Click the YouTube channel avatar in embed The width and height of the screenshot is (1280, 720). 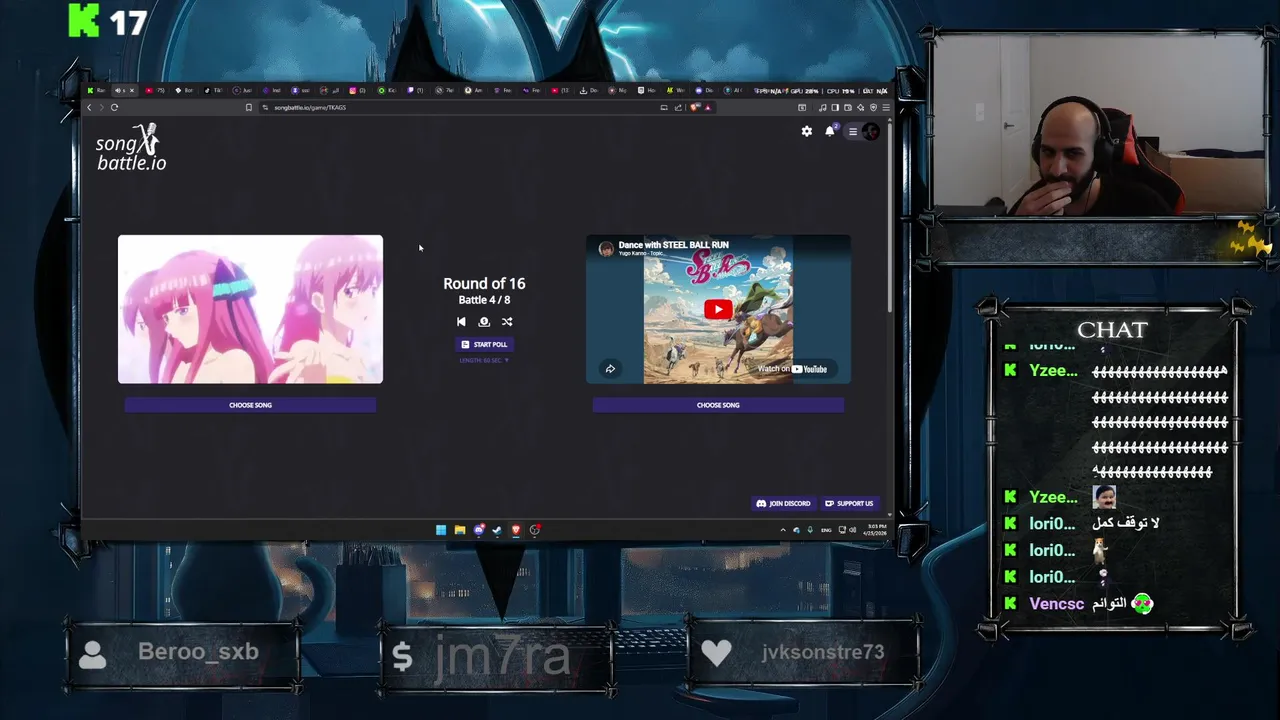[606, 248]
